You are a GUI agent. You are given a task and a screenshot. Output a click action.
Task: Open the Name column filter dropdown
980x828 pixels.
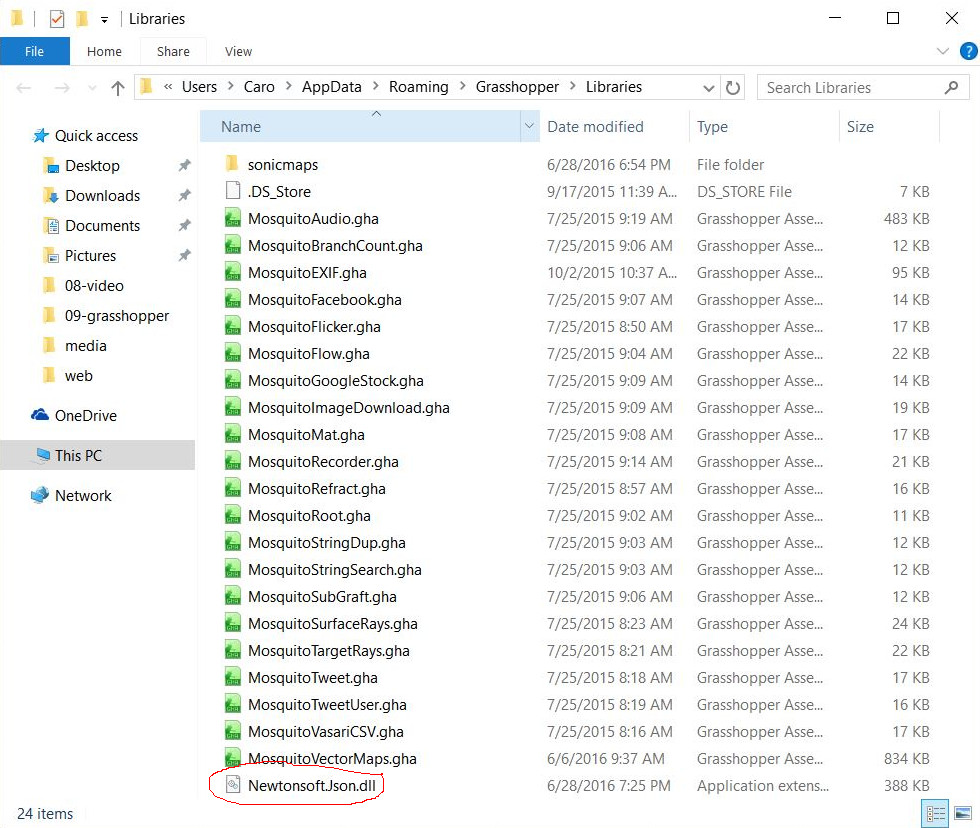tap(530, 126)
